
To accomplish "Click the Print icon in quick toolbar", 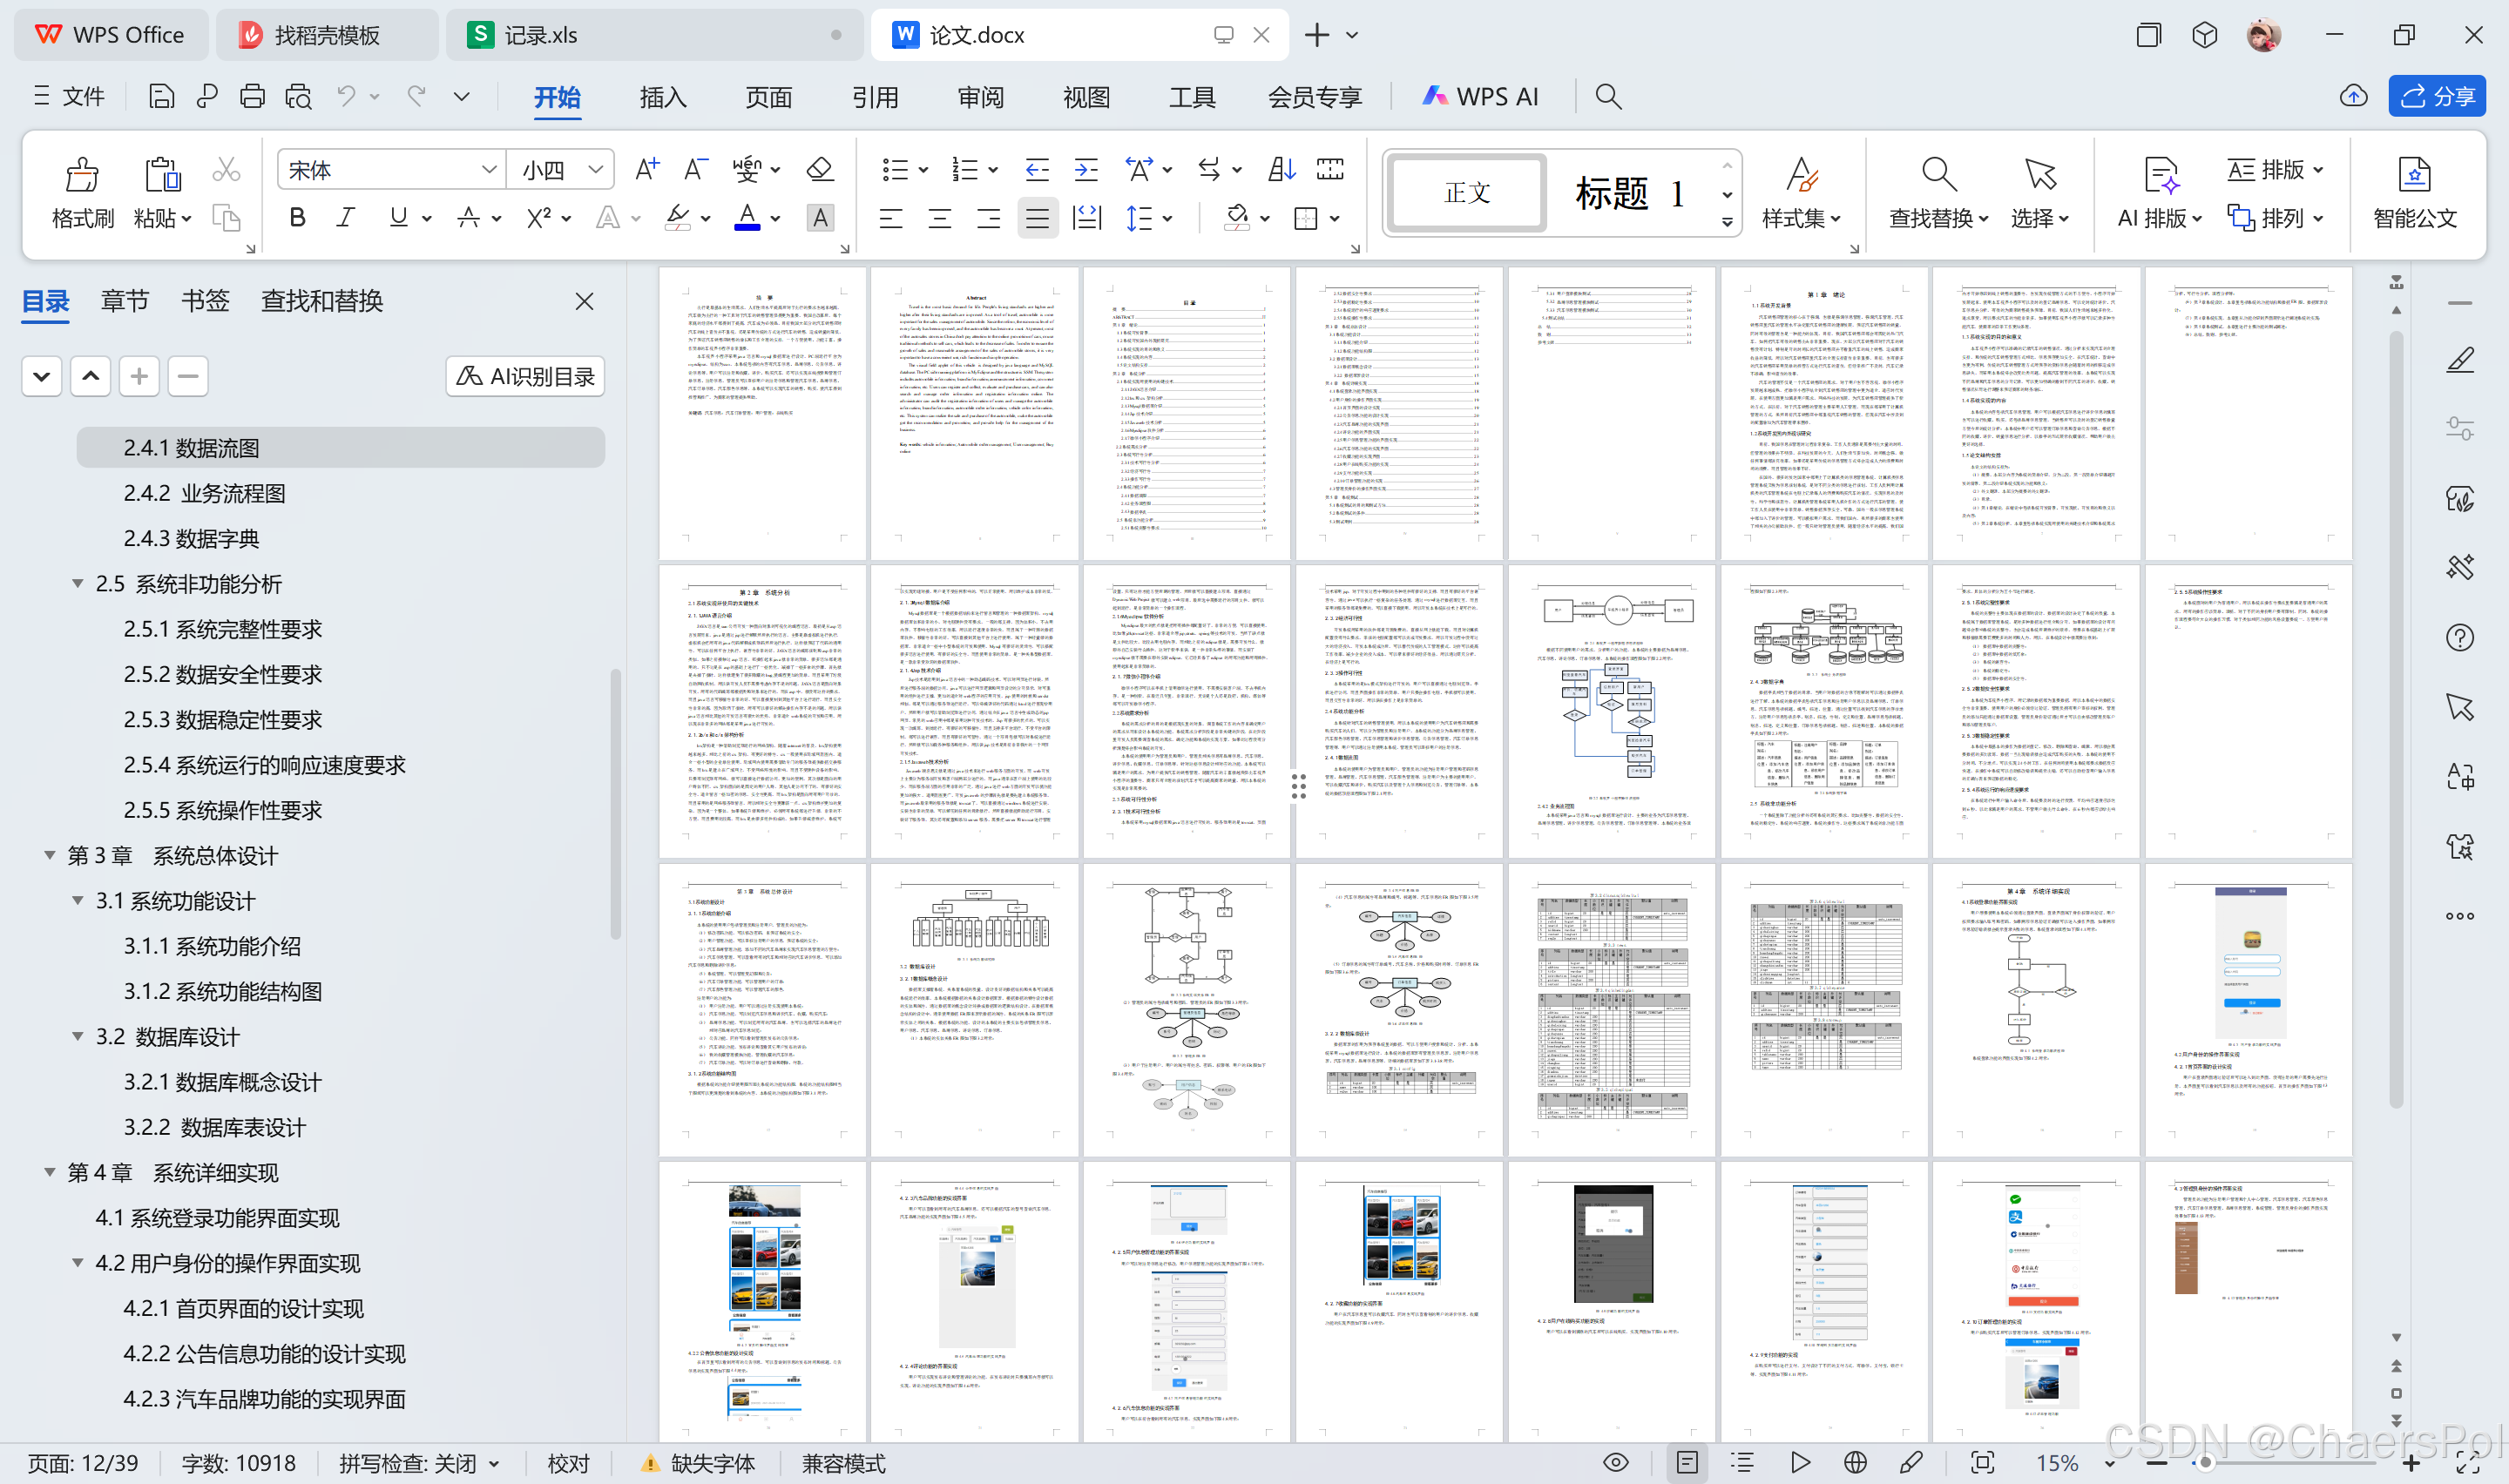I will pos(252,96).
